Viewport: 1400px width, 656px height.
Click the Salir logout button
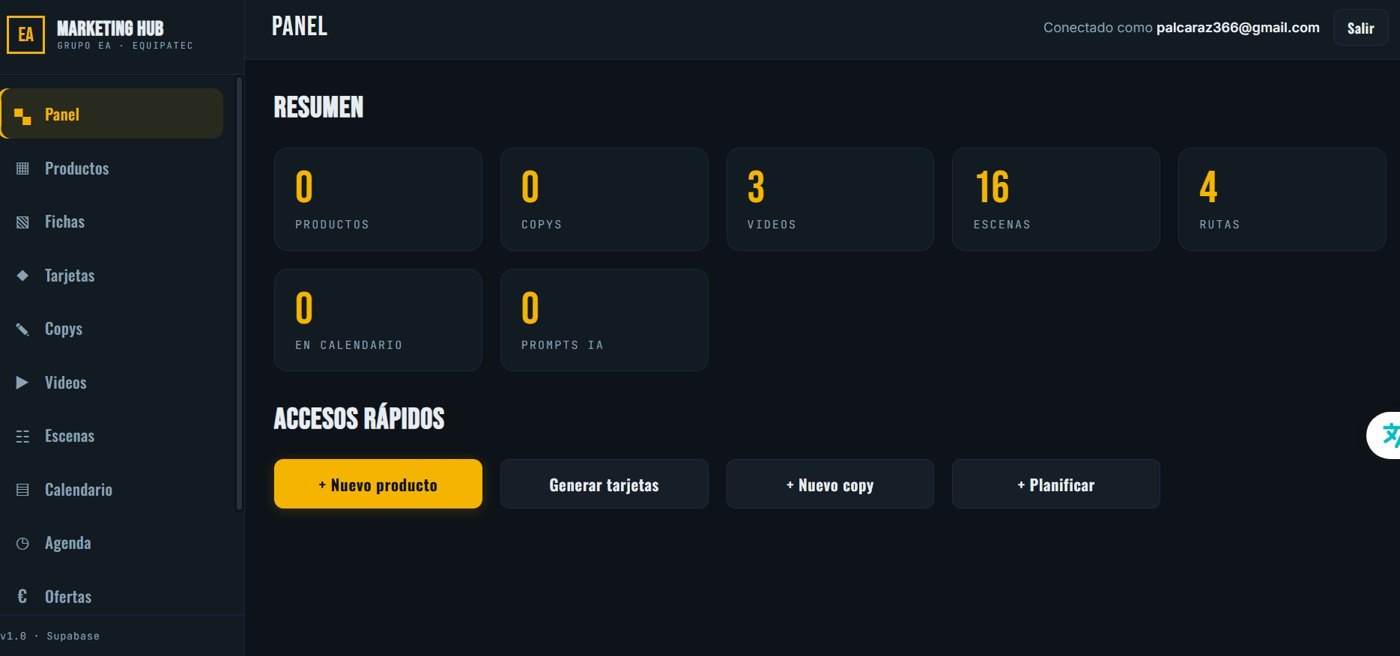pos(1360,28)
